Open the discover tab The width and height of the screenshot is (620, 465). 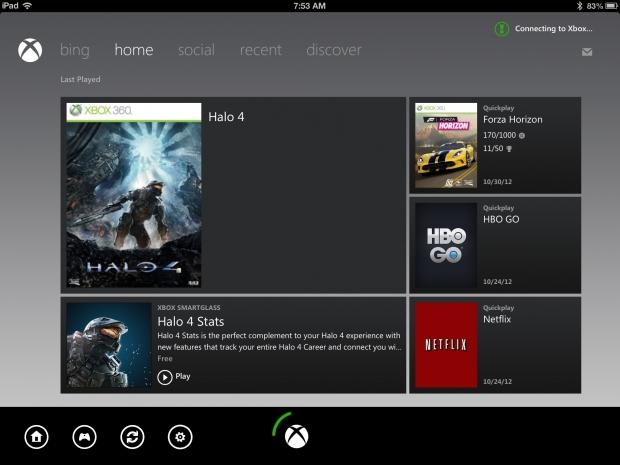[334, 50]
